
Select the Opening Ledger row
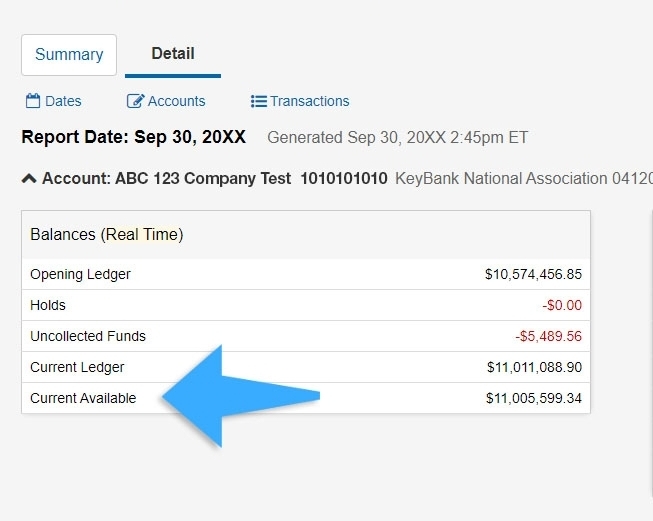tap(306, 274)
